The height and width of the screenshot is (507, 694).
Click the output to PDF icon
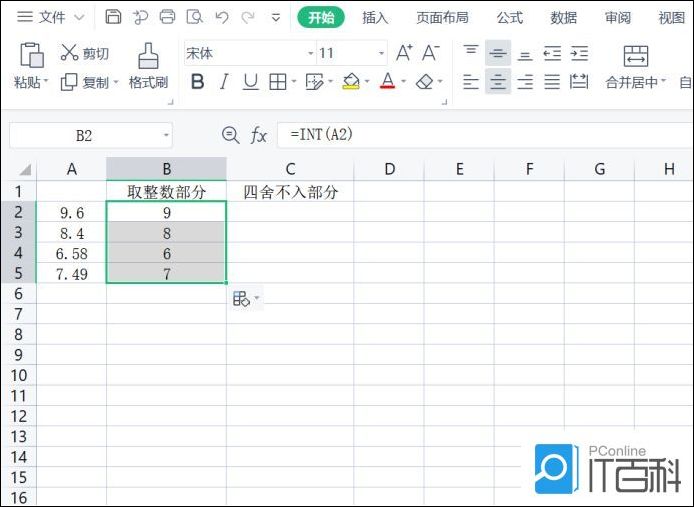140,17
